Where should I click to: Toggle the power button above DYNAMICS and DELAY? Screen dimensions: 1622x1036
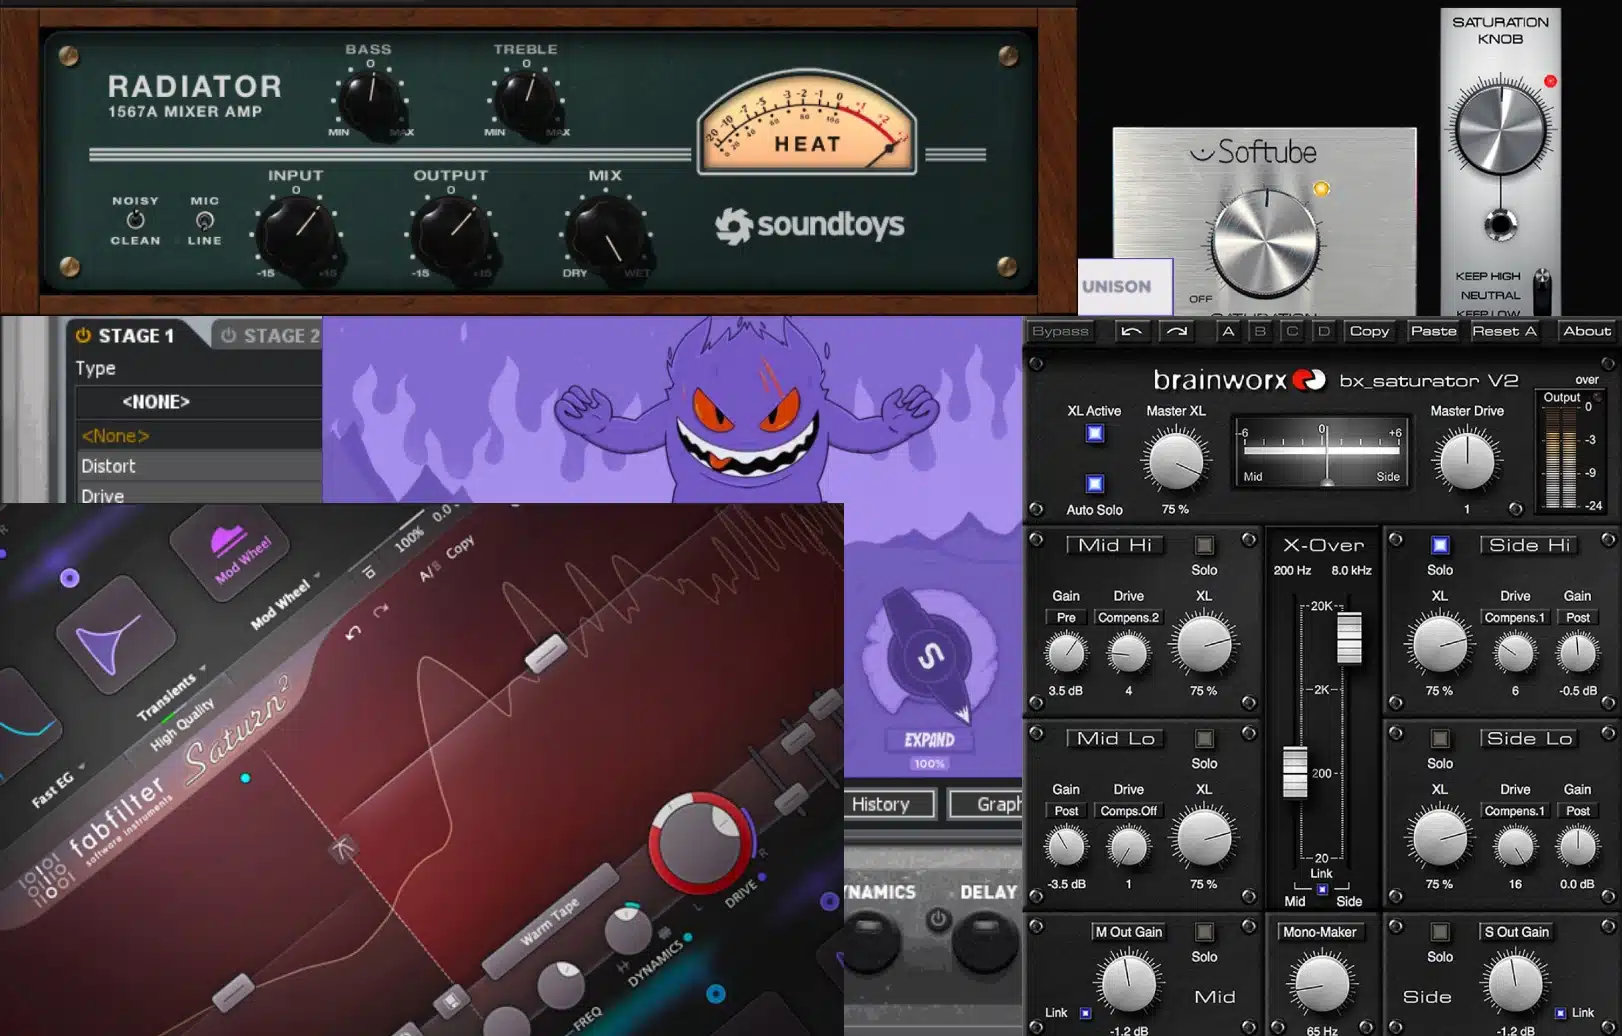click(x=937, y=918)
